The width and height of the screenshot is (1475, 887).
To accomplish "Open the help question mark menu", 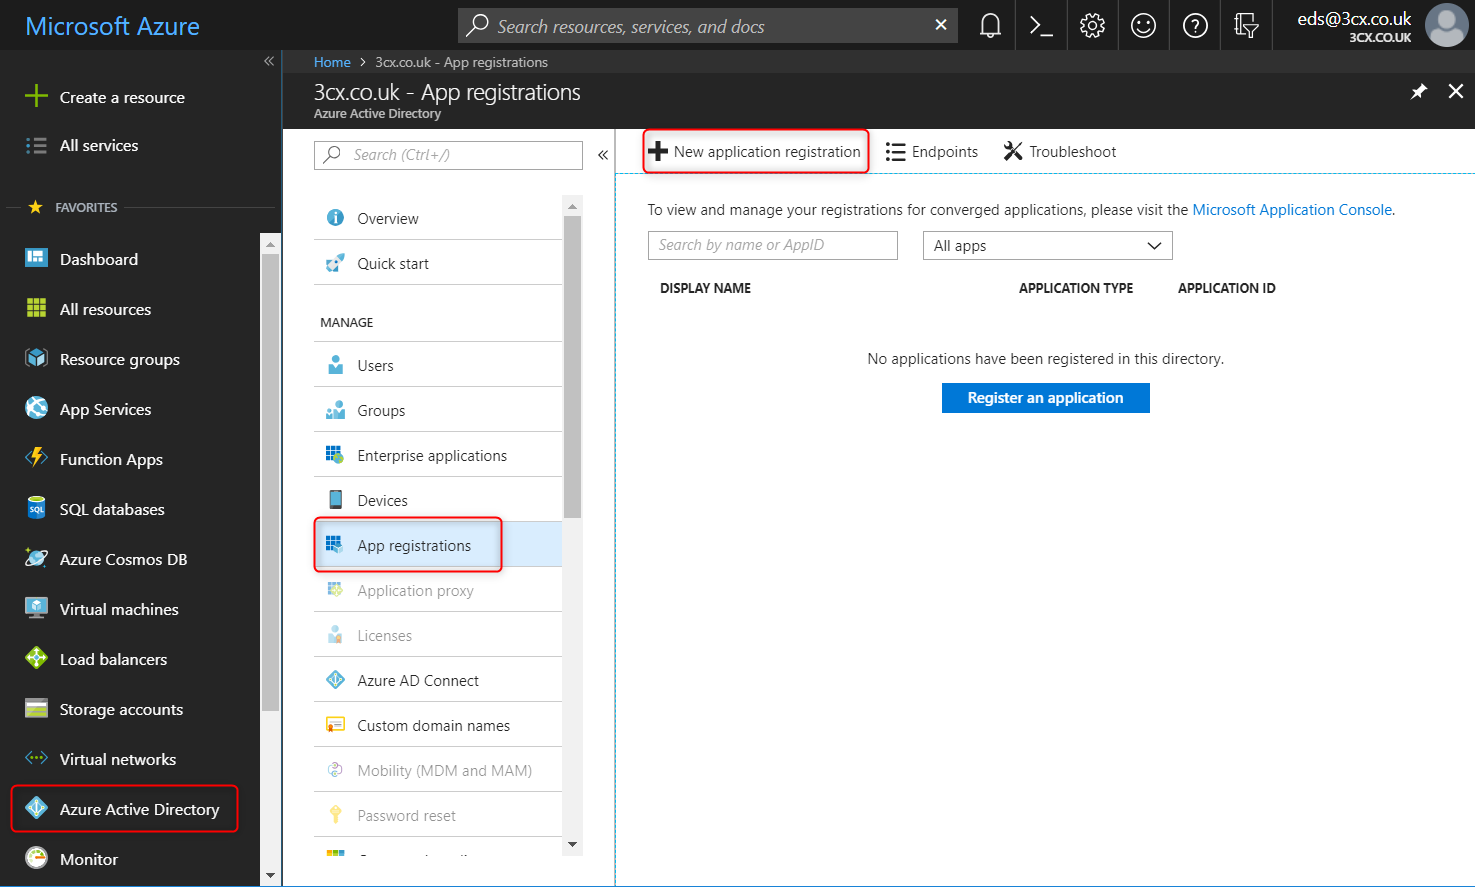I will click(x=1194, y=25).
